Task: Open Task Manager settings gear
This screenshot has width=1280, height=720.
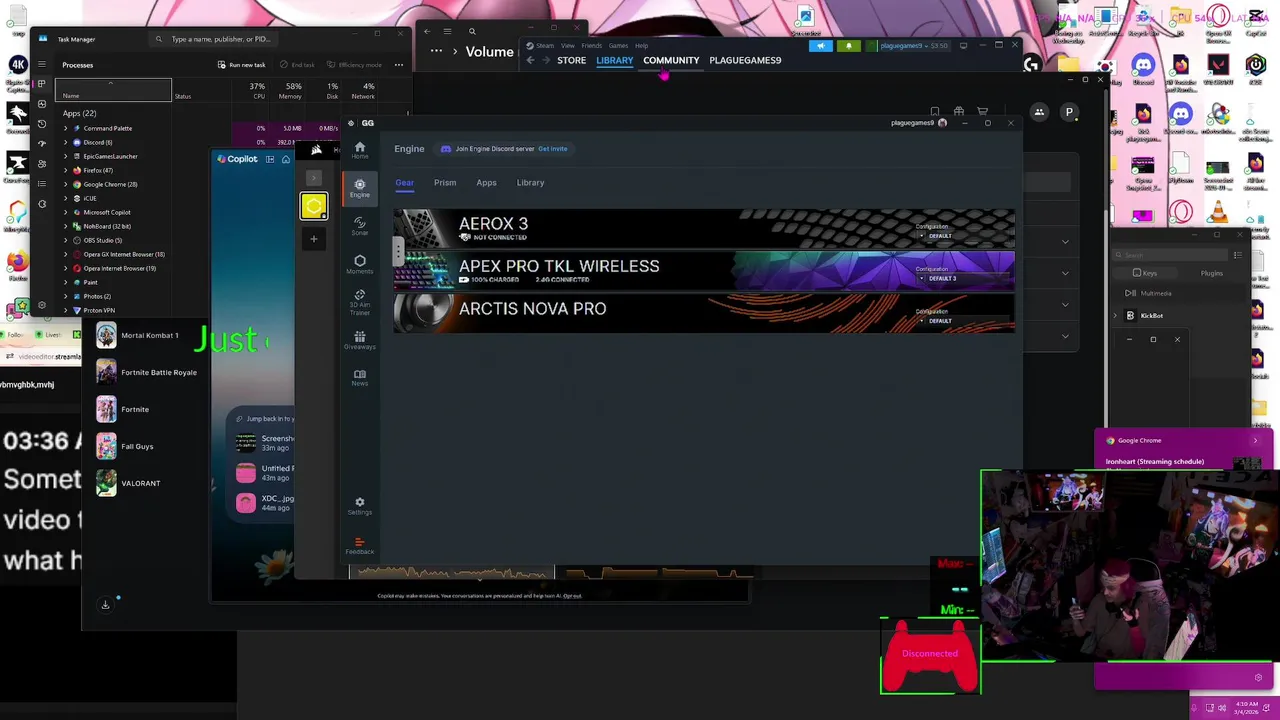Action: pyautogui.click(x=41, y=305)
